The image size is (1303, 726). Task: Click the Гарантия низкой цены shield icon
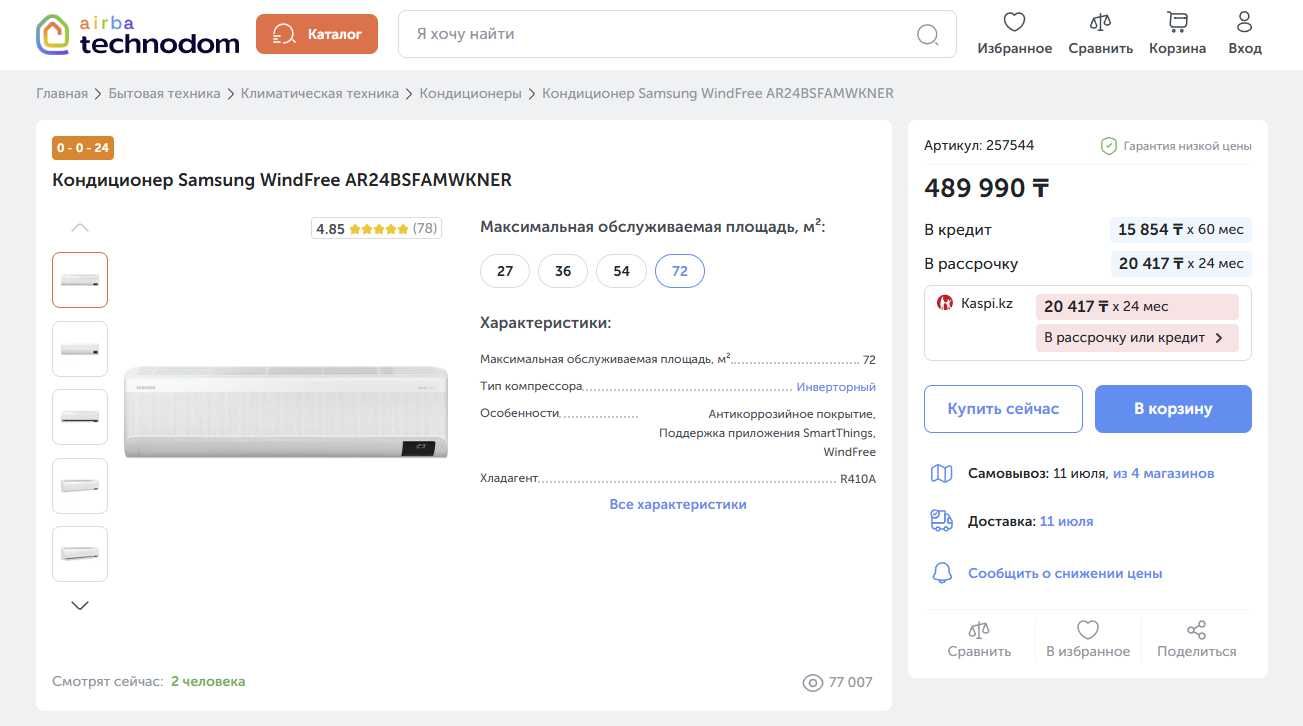pyautogui.click(x=1109, y=146)
